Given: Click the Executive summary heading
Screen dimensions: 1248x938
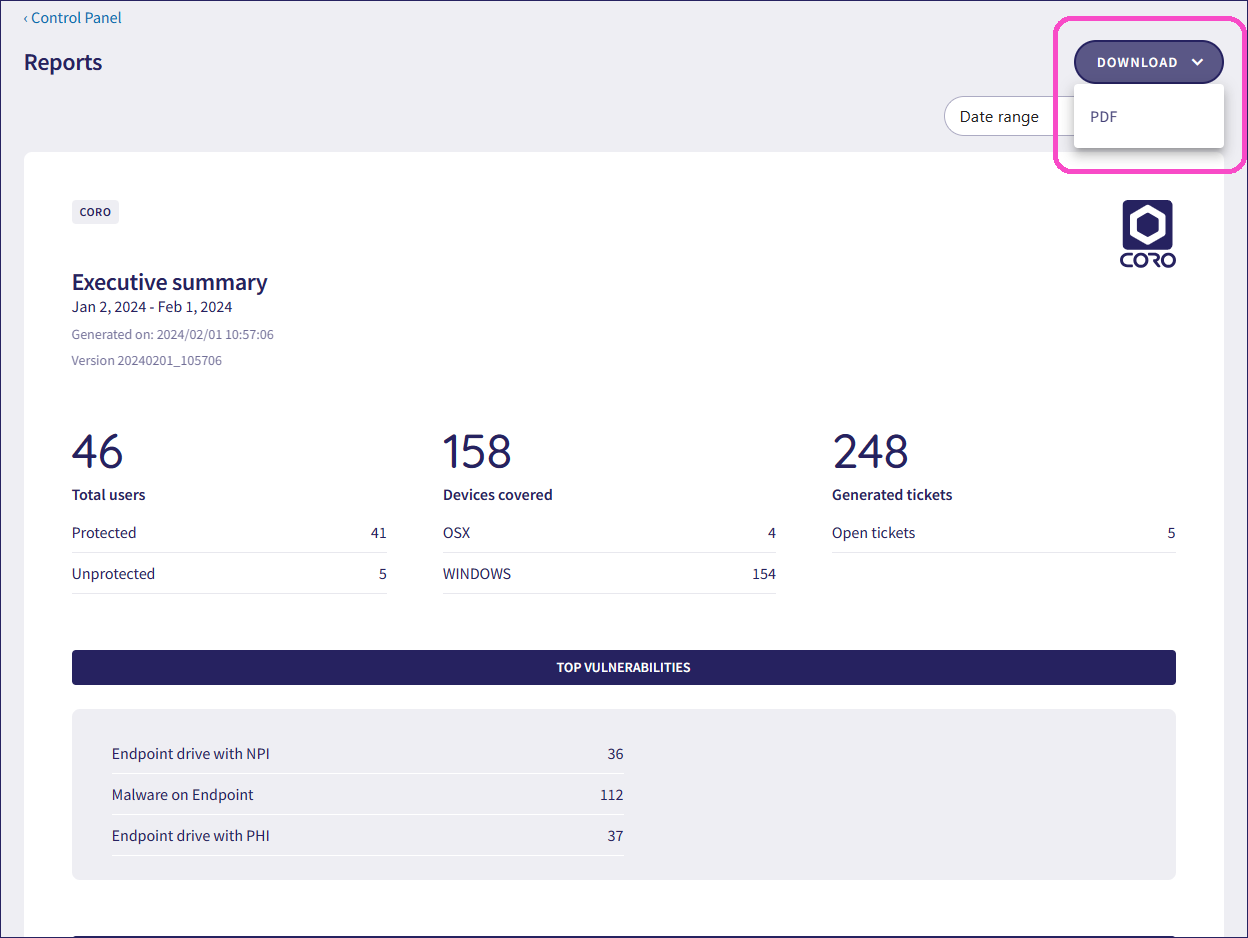Looking at the screenshot, I should (x=170, y=282).
